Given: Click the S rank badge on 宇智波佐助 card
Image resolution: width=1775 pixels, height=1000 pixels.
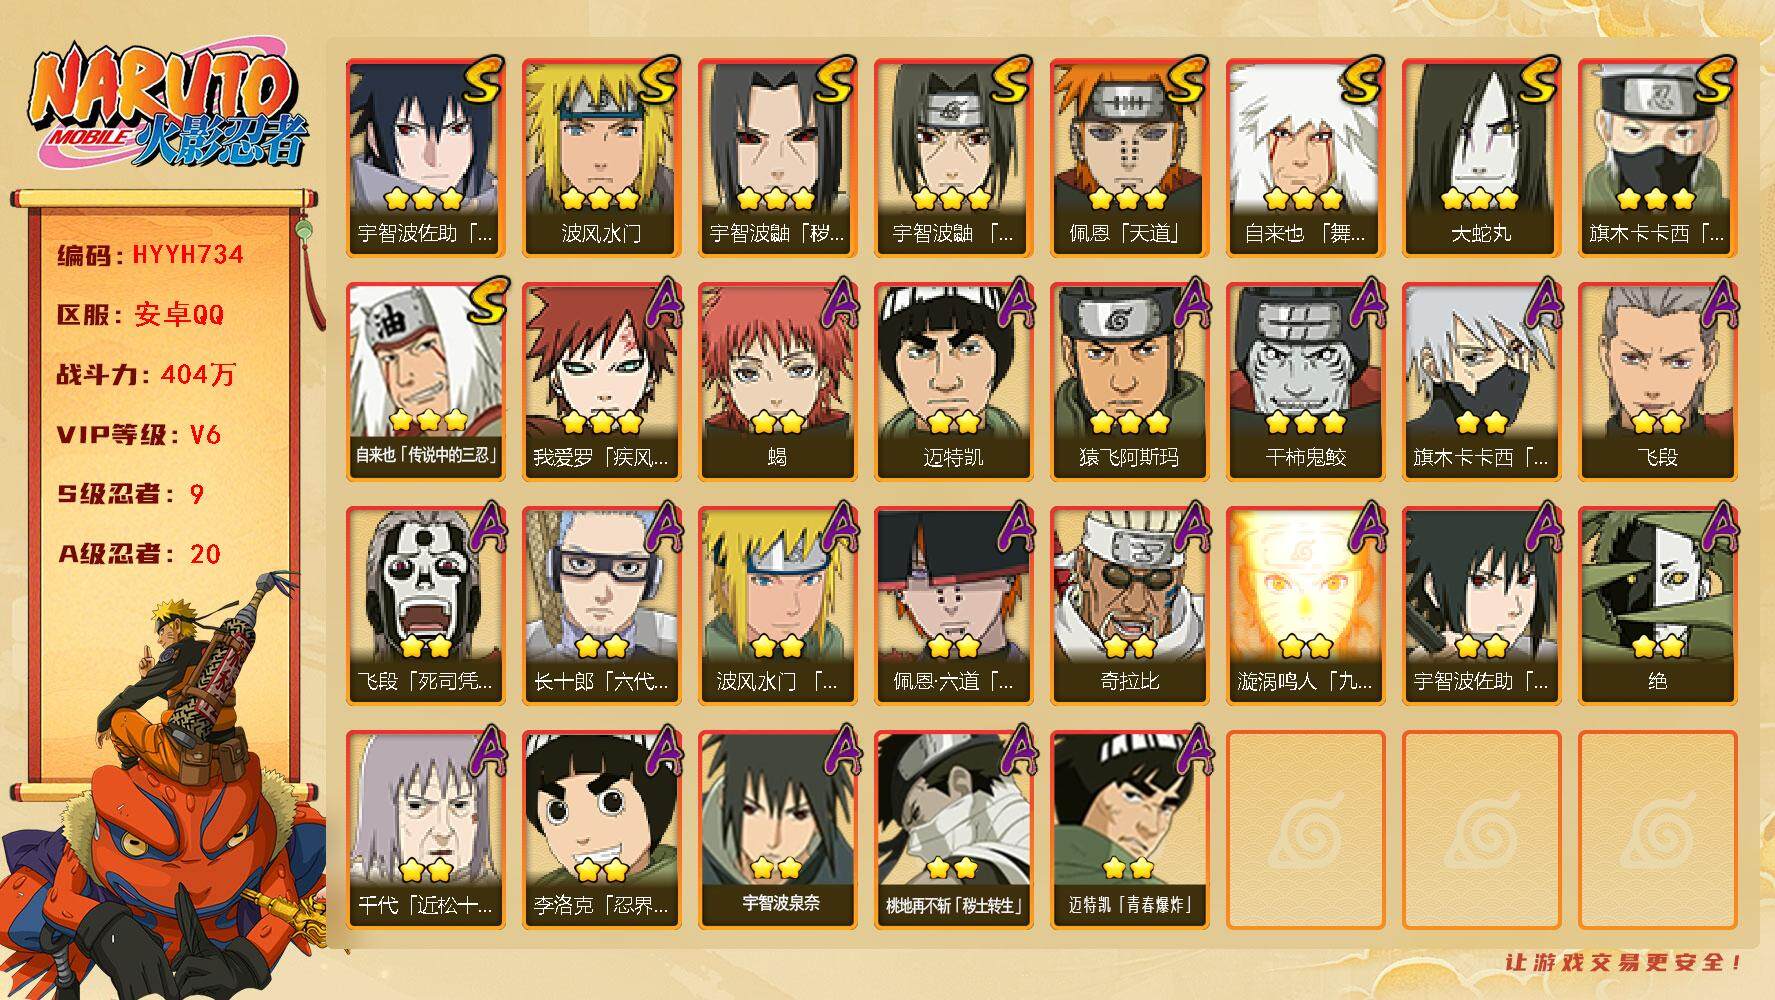Looking at the screenshot, I should (482, 82).
